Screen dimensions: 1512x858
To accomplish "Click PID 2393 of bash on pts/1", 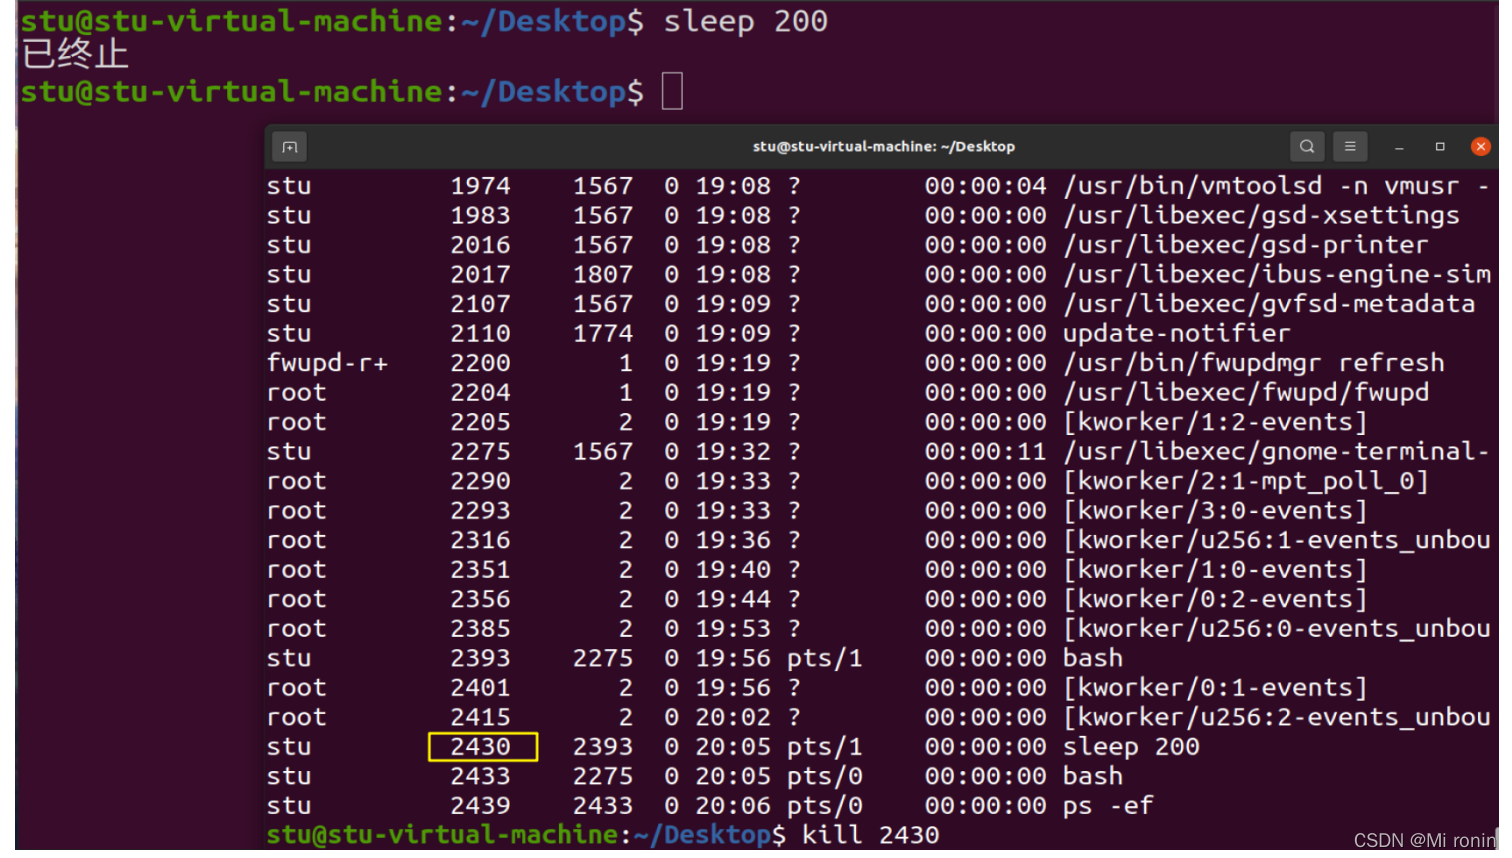I will tap(481, 659).
